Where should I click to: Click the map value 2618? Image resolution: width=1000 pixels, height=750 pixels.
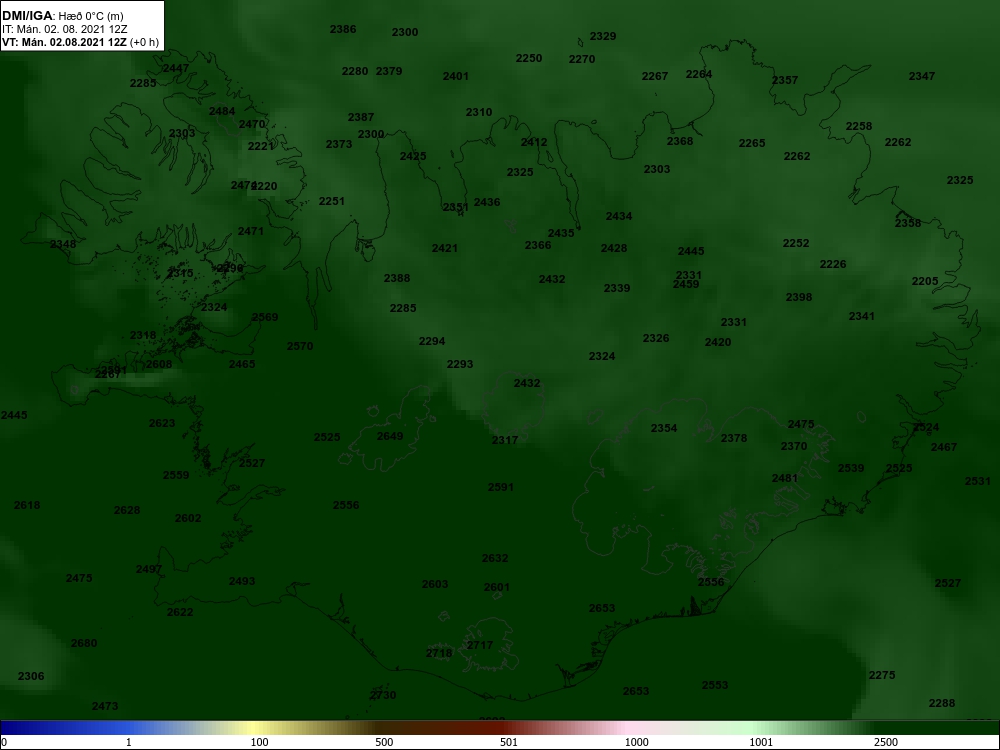pyautogui.click(x=27, y=505)
